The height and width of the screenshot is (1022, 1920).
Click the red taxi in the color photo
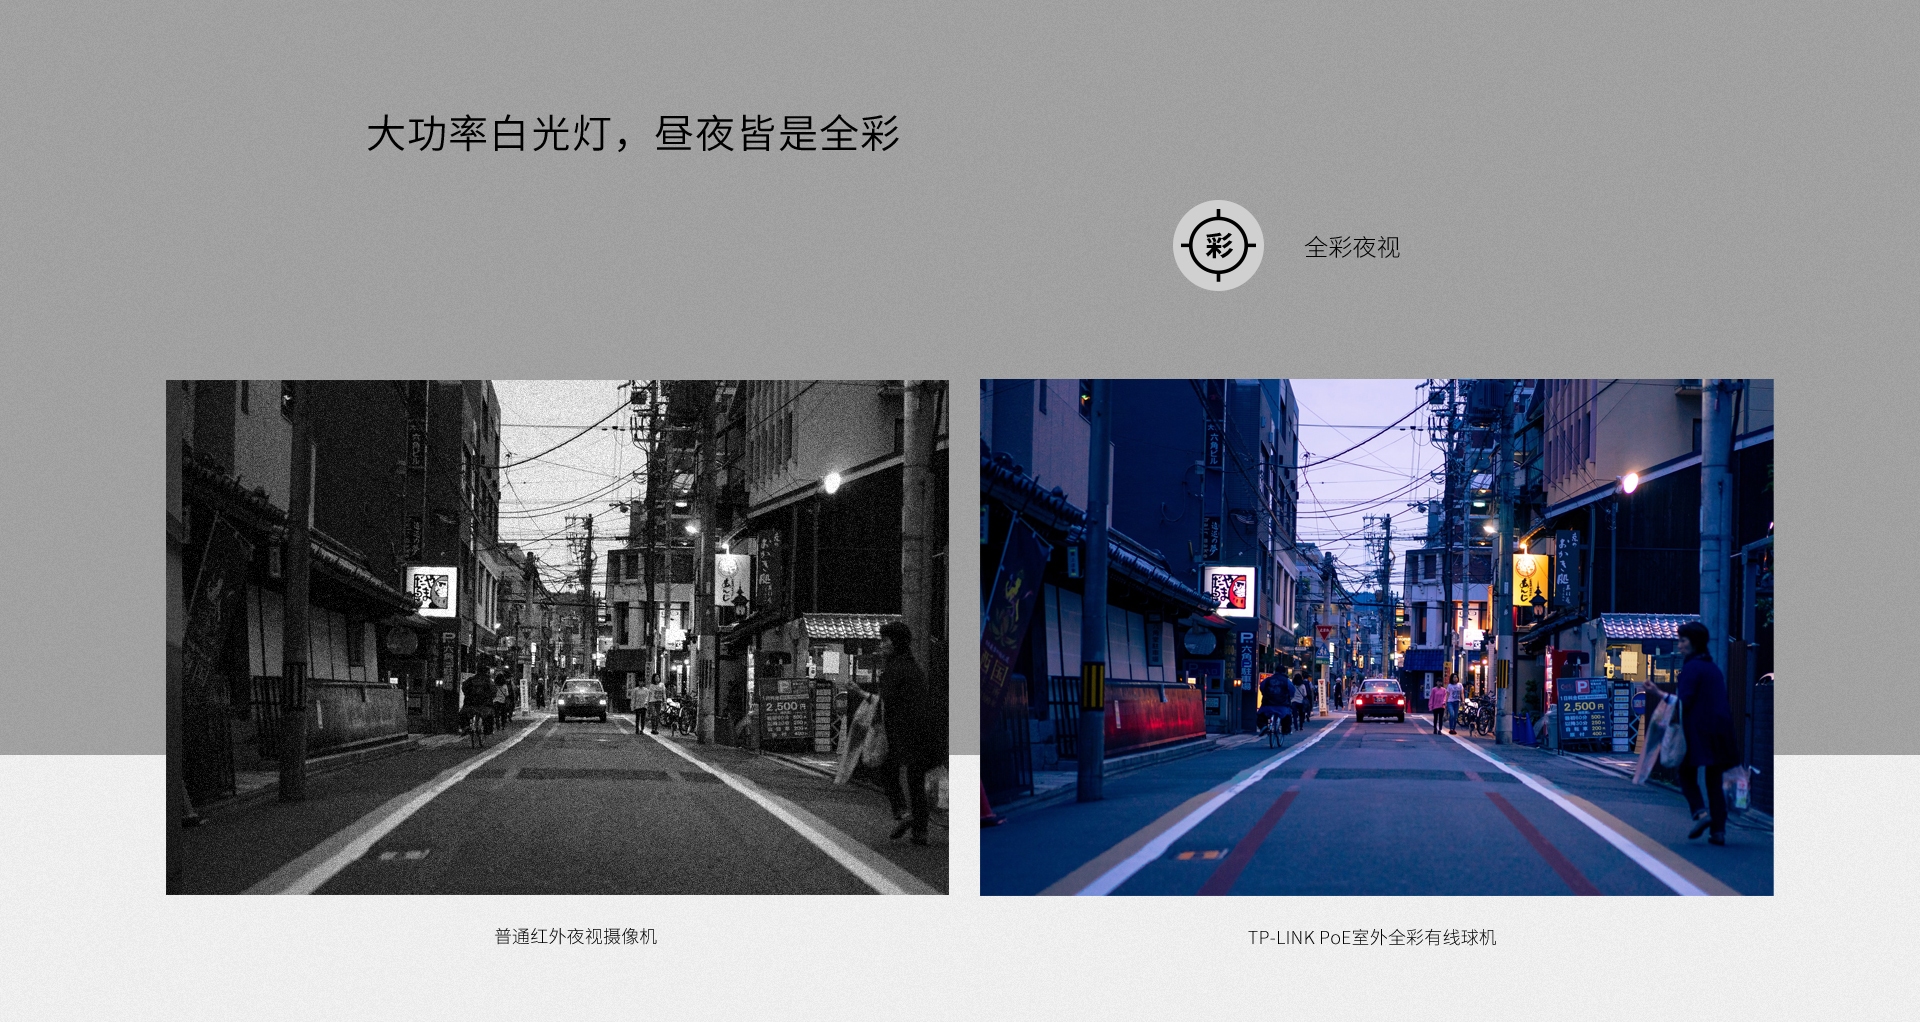(x=1380, y=699)
